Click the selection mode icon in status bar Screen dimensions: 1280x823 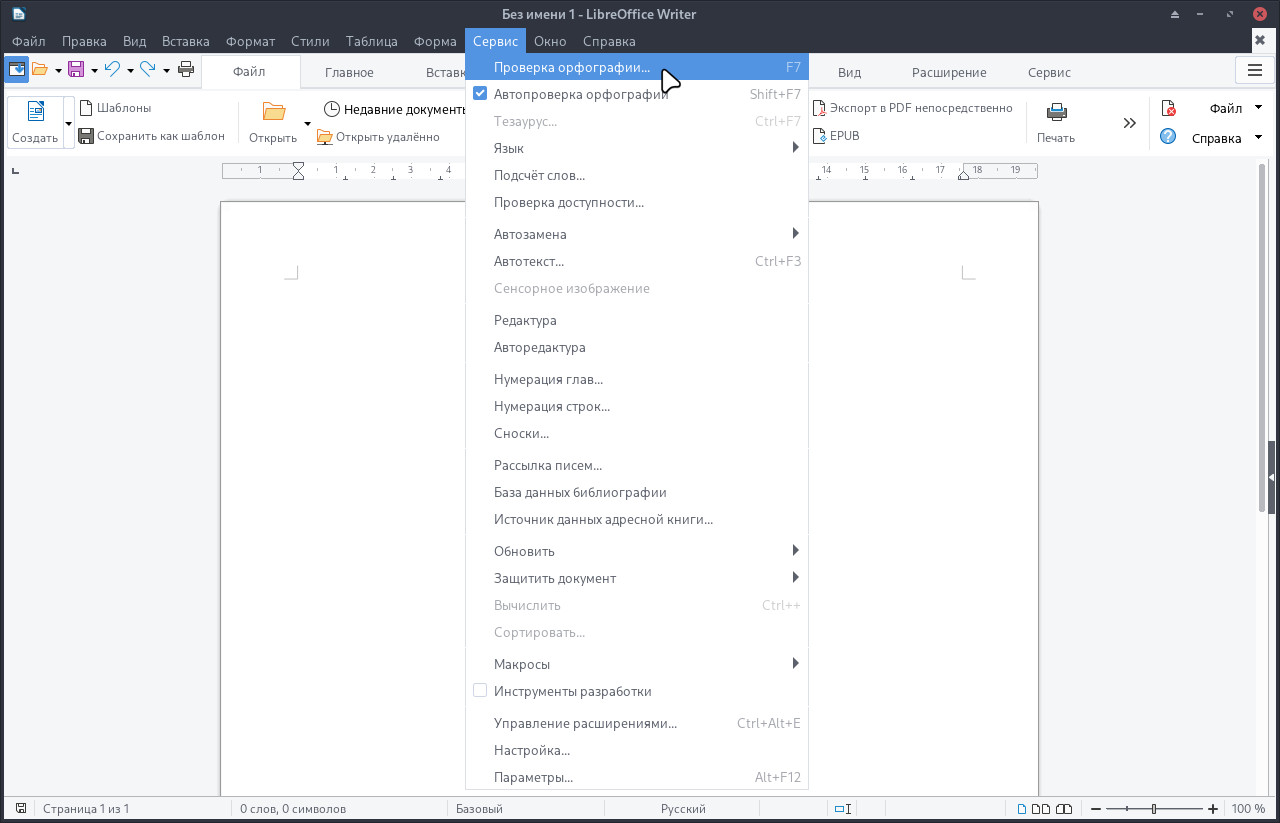click(842, 809)
